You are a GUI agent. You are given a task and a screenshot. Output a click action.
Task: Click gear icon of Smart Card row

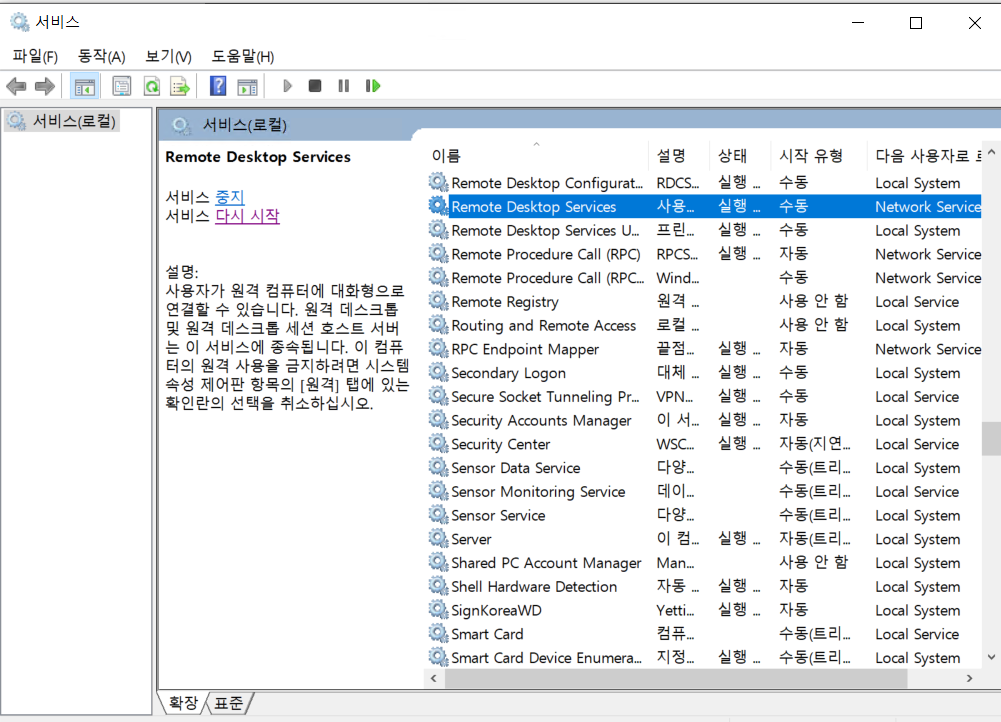click(x=438, y=634)
